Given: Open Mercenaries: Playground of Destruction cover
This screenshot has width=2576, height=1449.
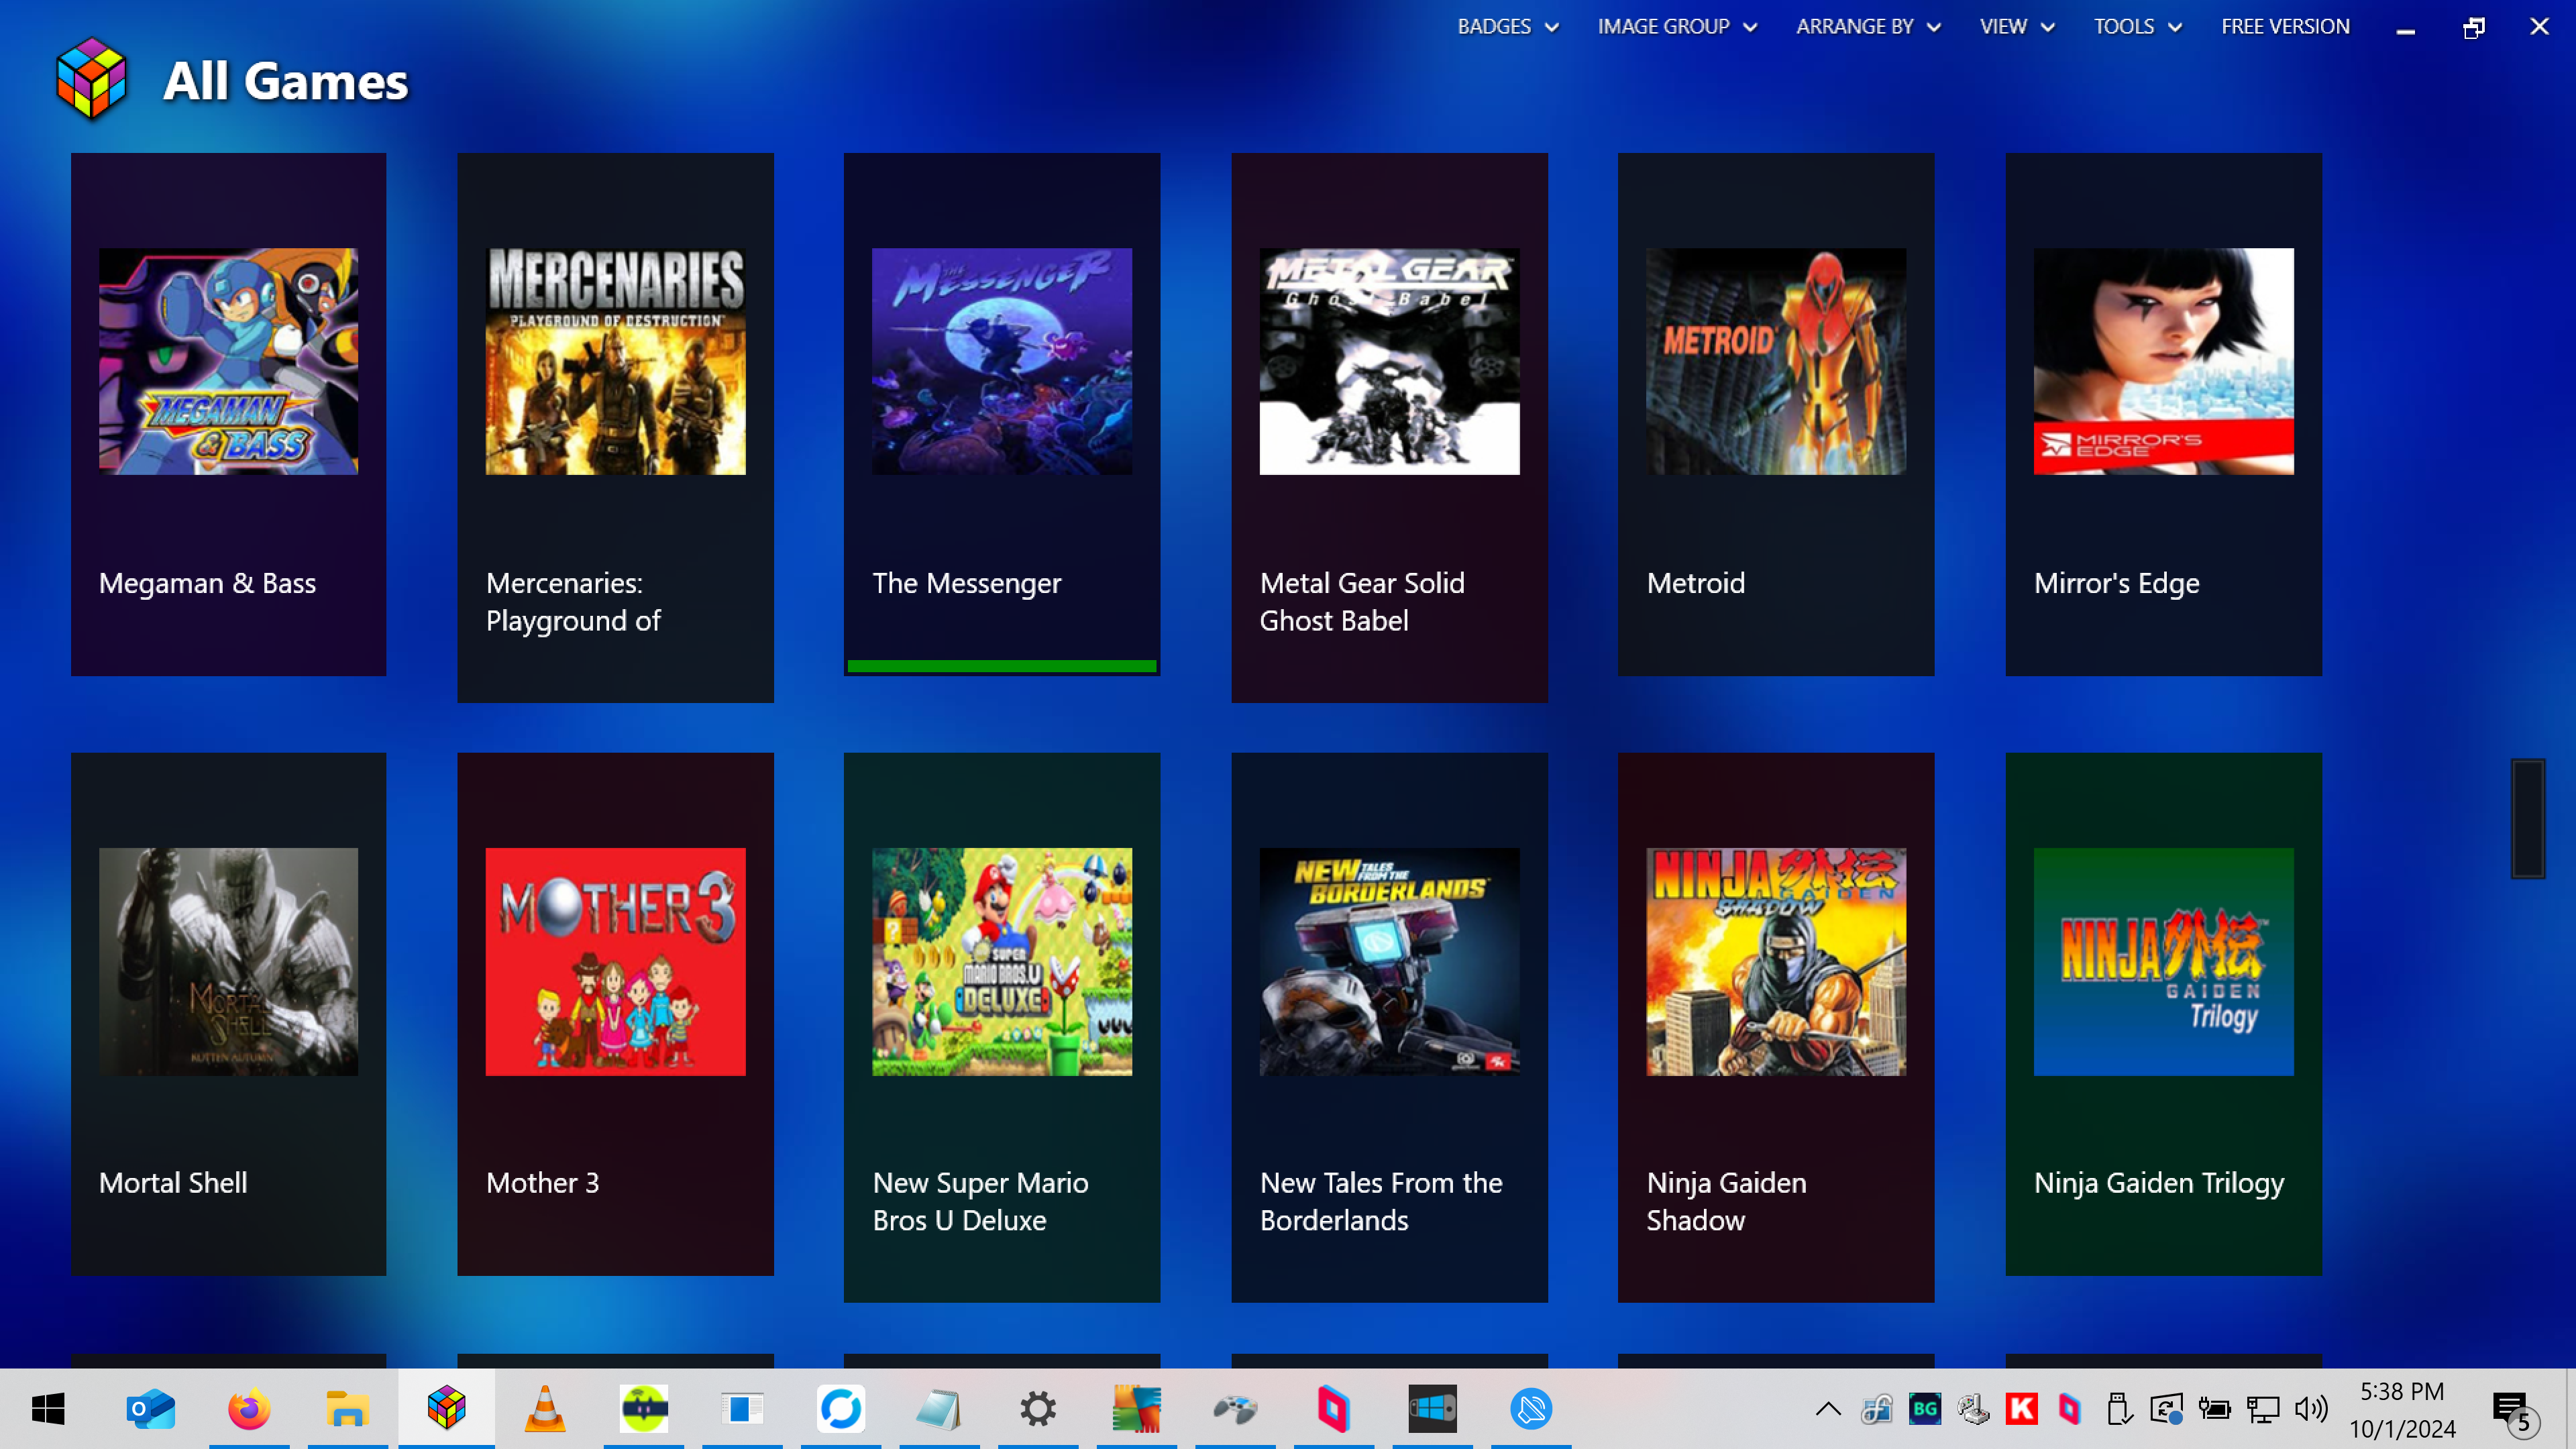Looking at the screenshot, I should [615, 361].
